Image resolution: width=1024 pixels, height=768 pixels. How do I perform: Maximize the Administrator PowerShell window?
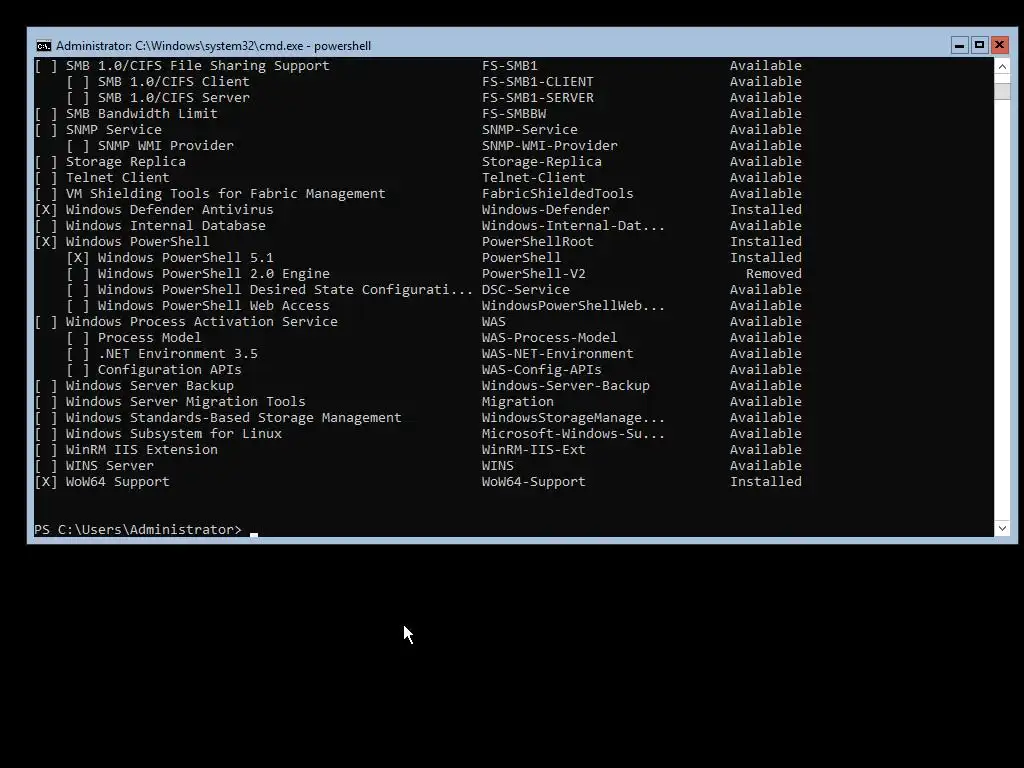(979, 45)
